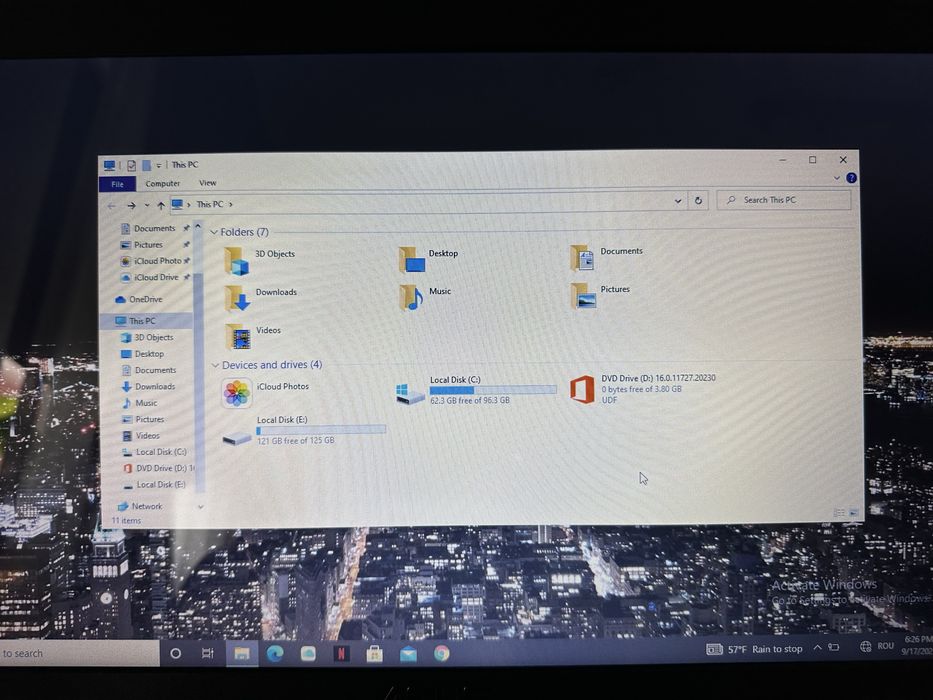Click ROU input language indicator
933x700 pixels.
point(885,646)
